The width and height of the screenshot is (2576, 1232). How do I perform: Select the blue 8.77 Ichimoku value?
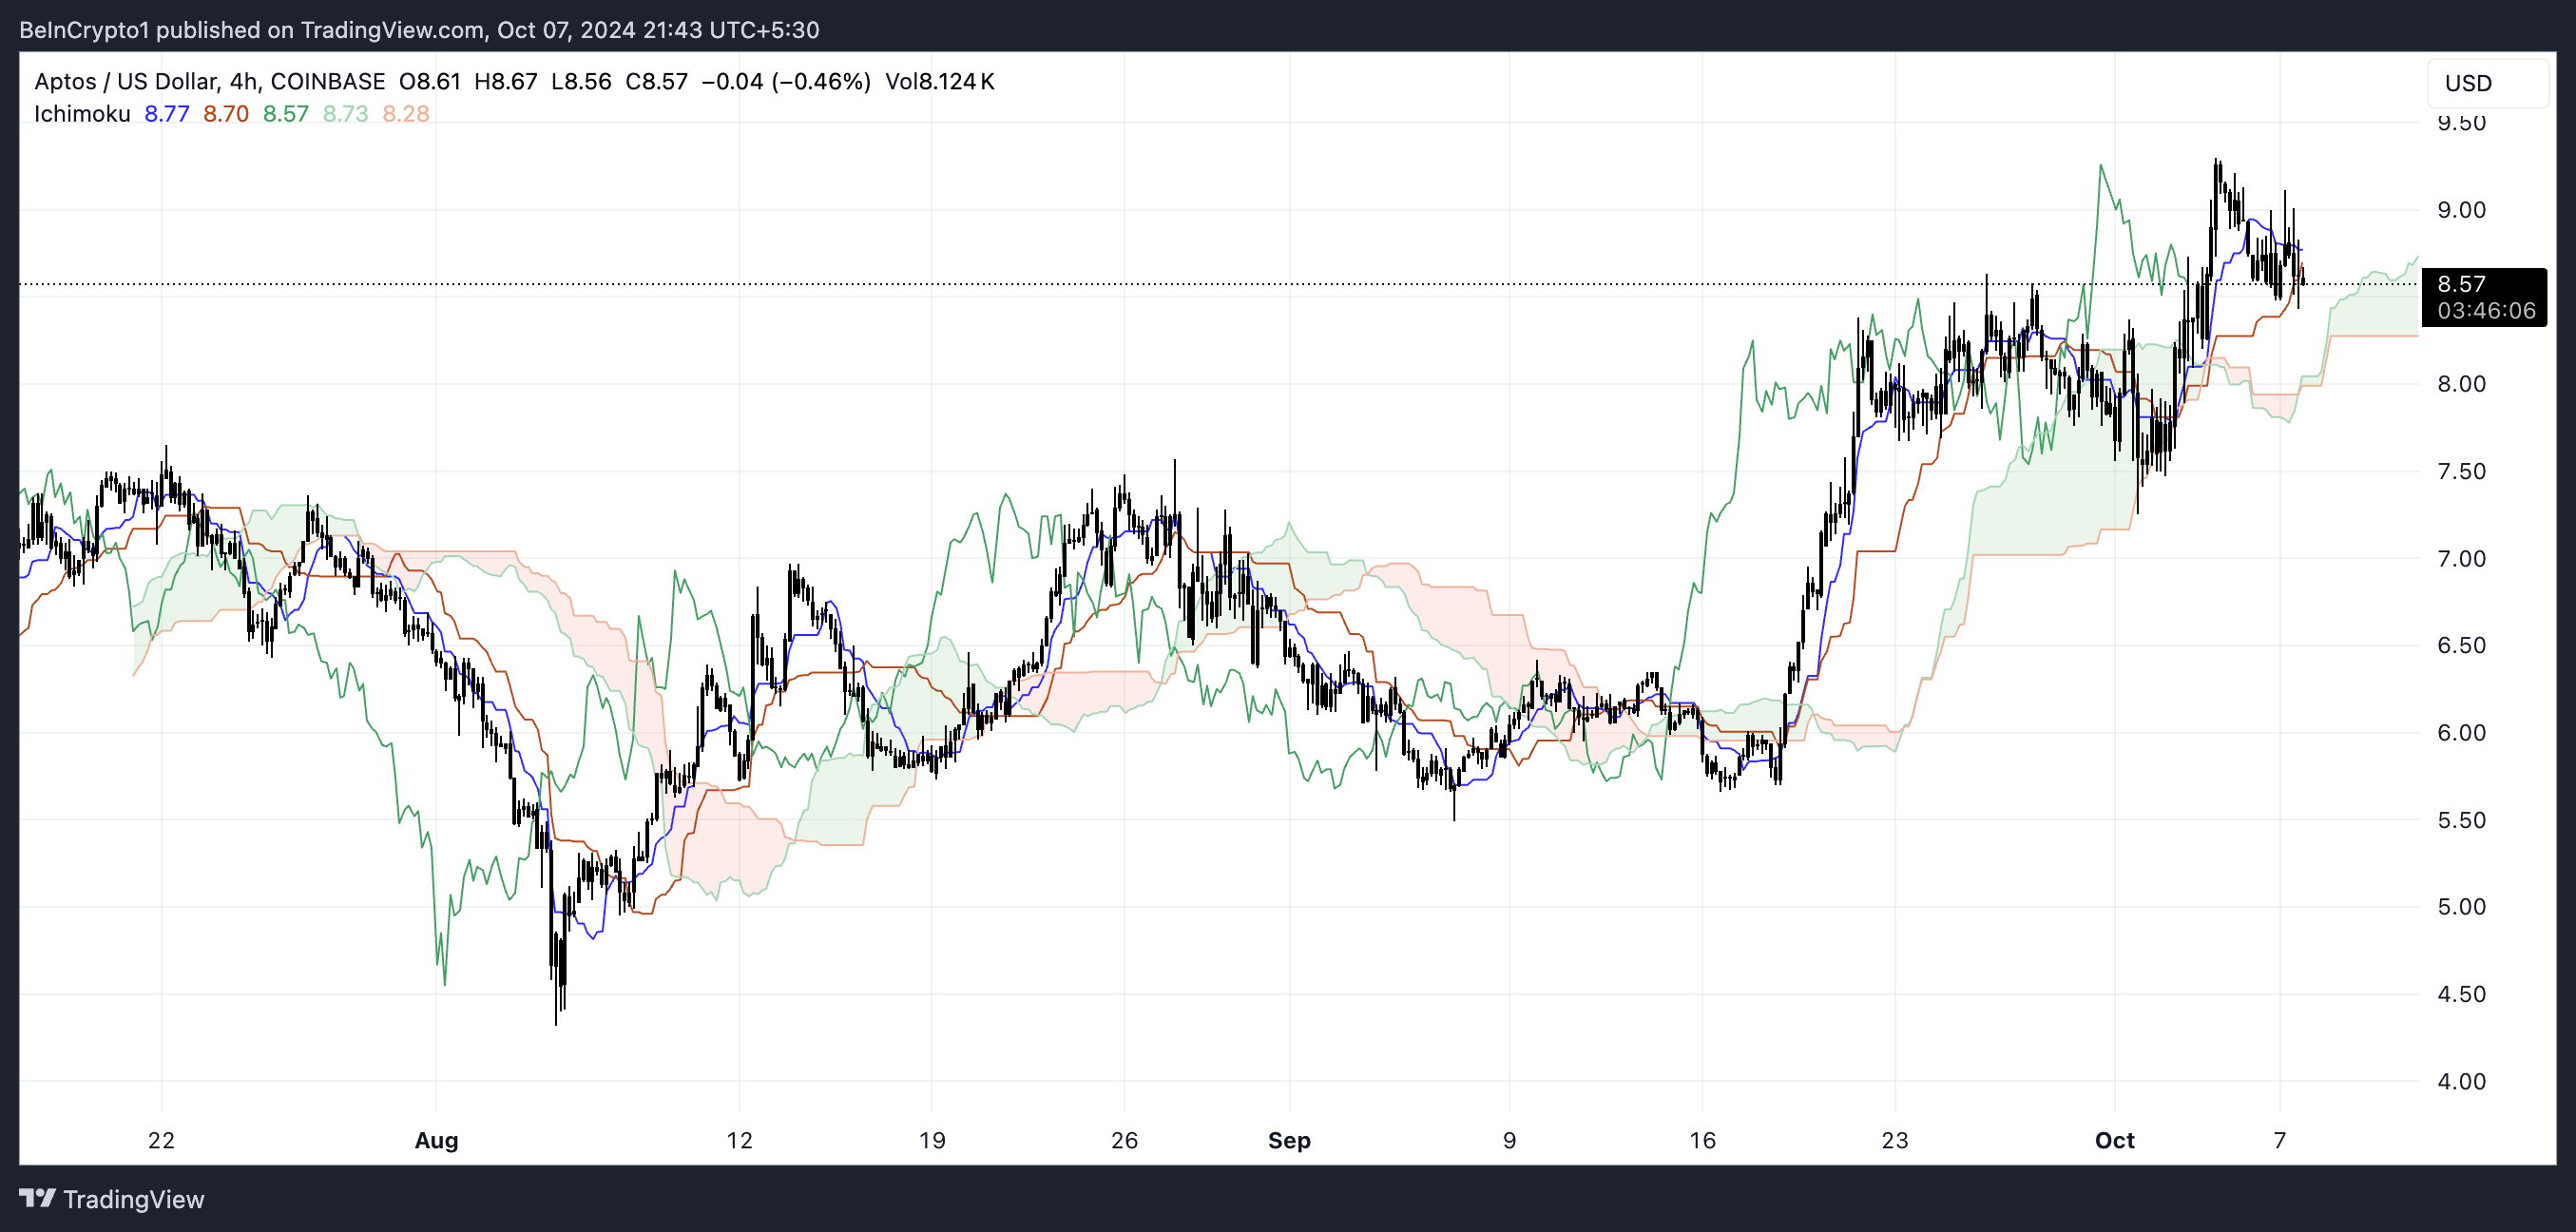tap(166, 114)
